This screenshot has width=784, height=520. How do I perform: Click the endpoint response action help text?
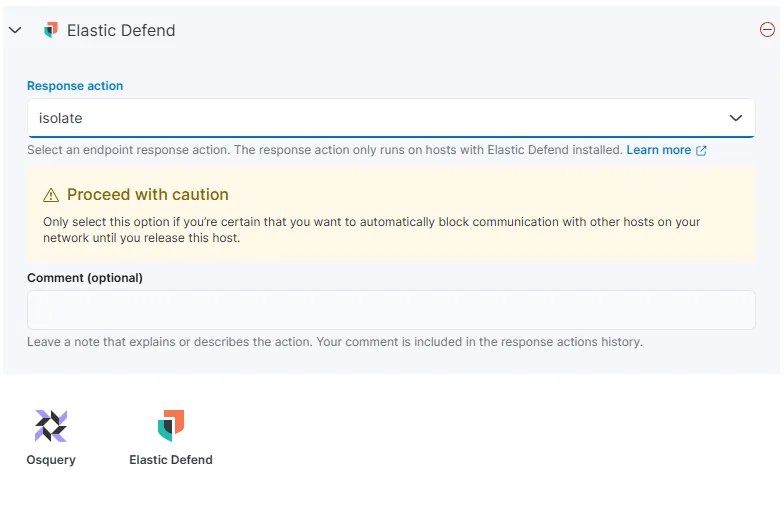pyautogui.click(x=324, y=150)
